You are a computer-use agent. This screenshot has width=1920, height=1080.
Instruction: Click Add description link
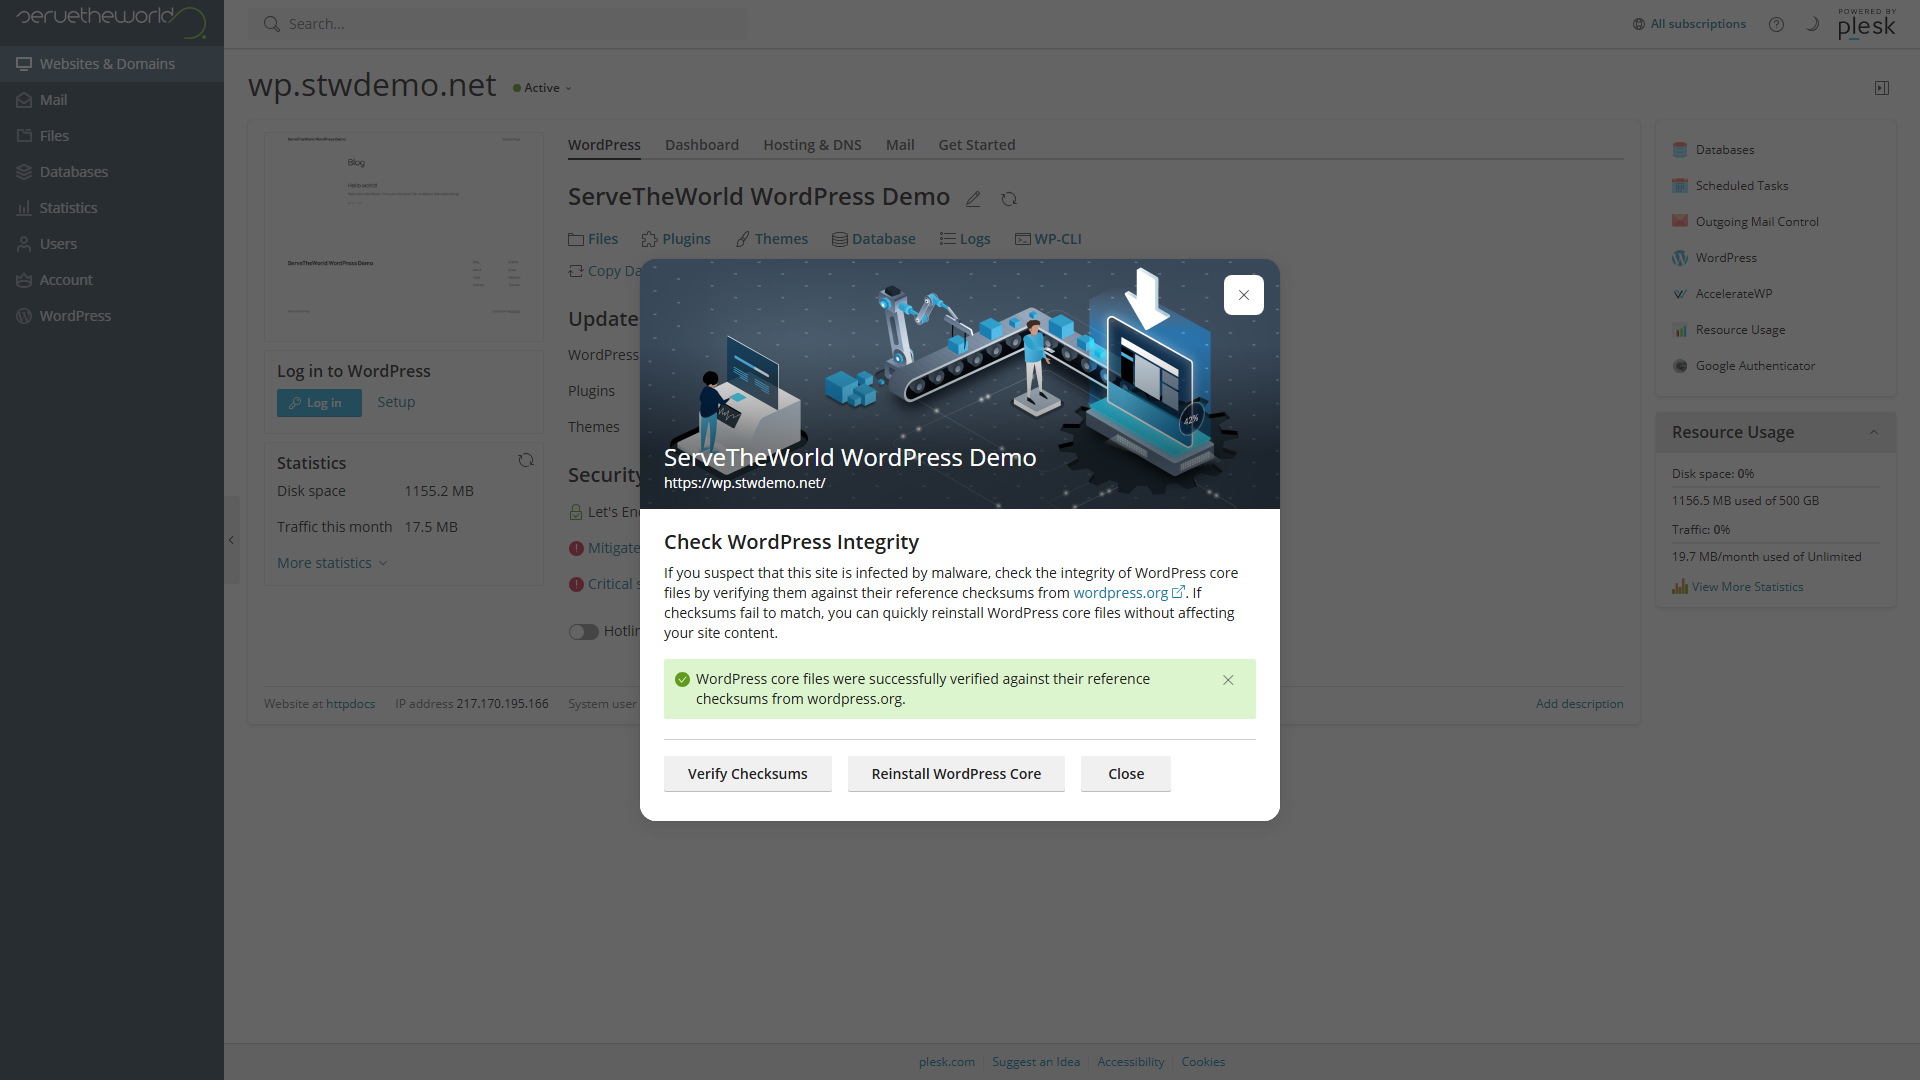1579,704
